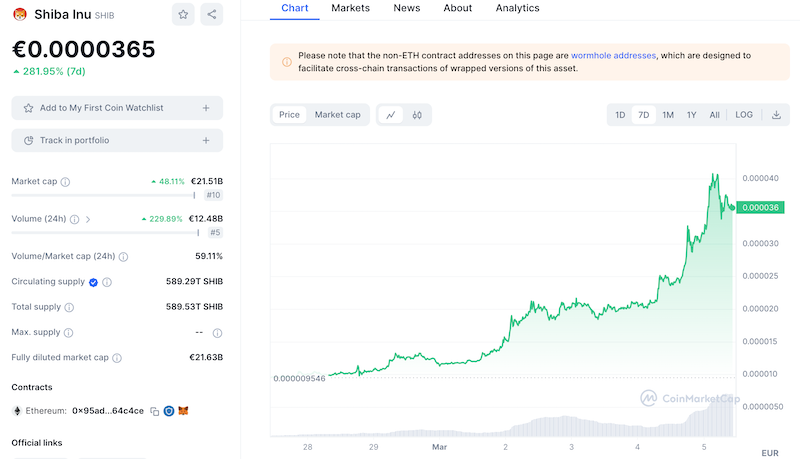The image size is (800, 459).
Task: Click the 589.53T SHIB total supply
Action: click(x=194, y=307)
